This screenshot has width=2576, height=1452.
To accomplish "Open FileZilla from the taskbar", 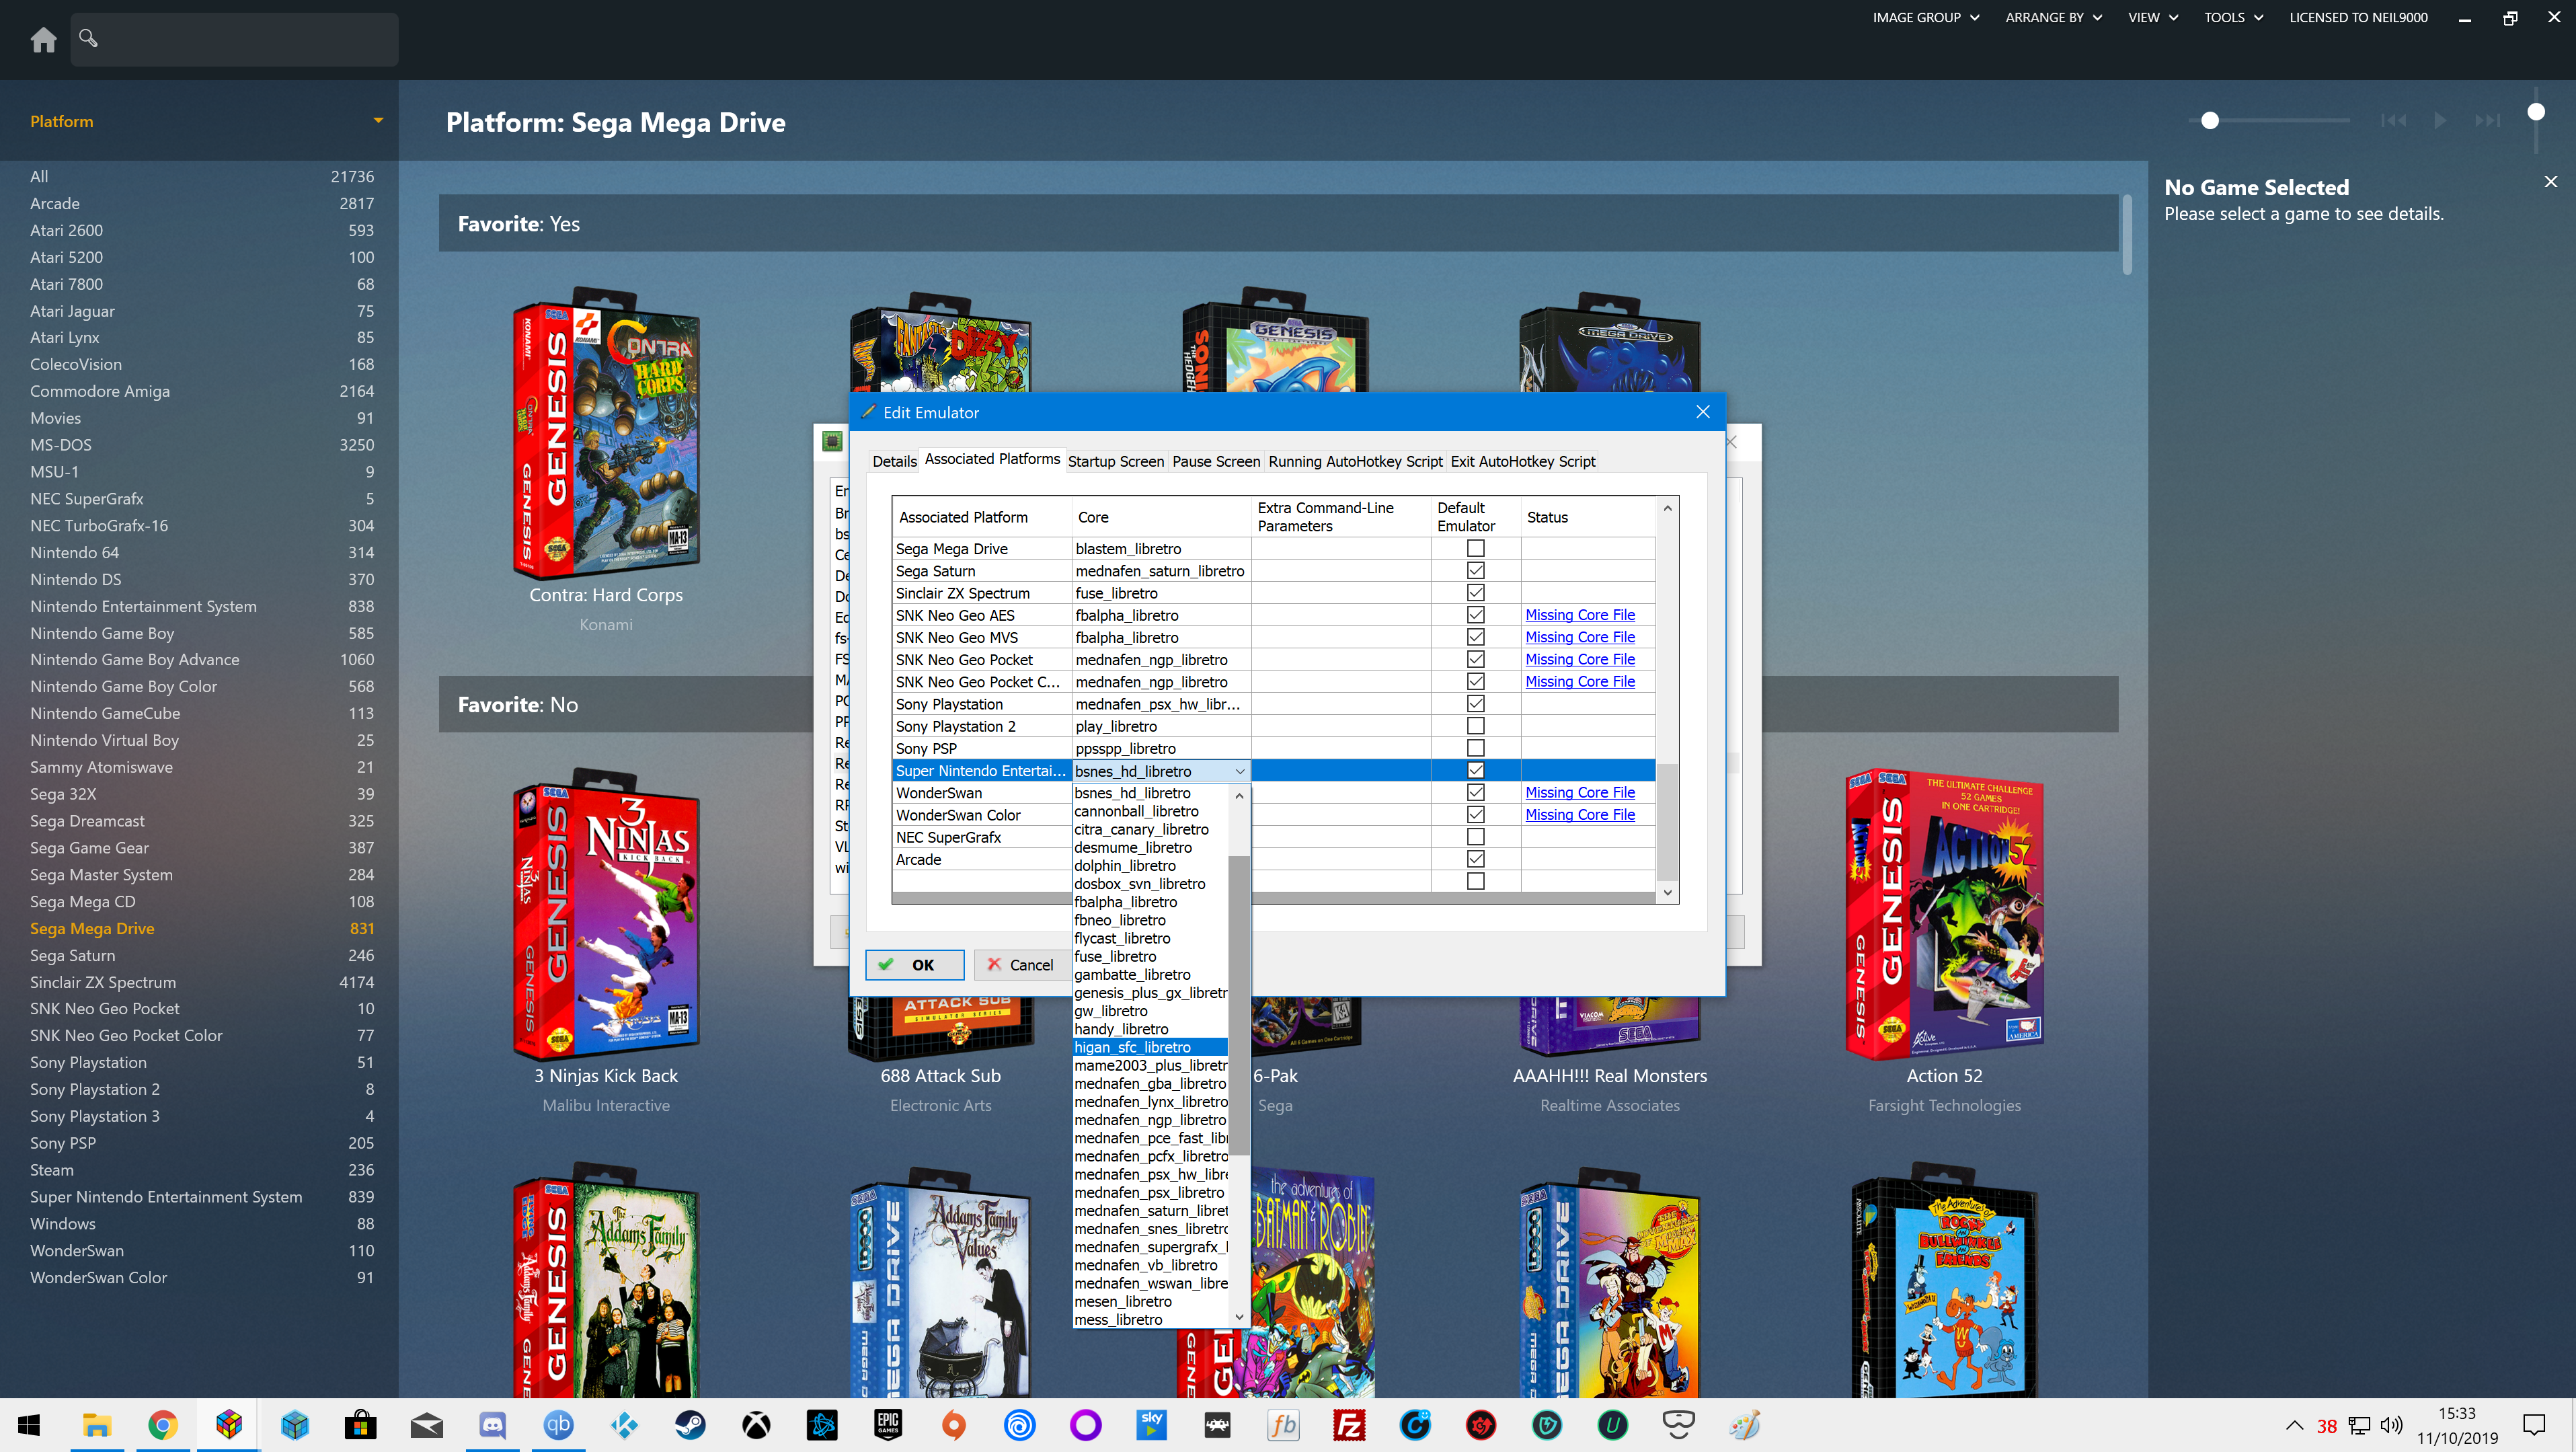I will point(1349,1425).
